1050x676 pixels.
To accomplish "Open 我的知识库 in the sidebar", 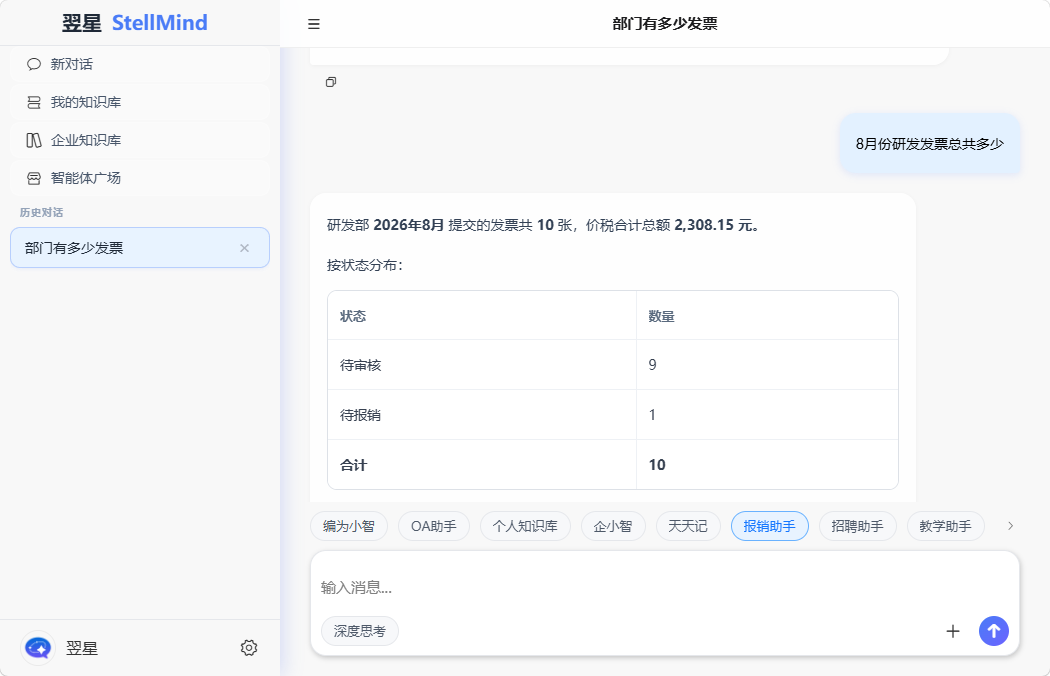I will (140, 103).
